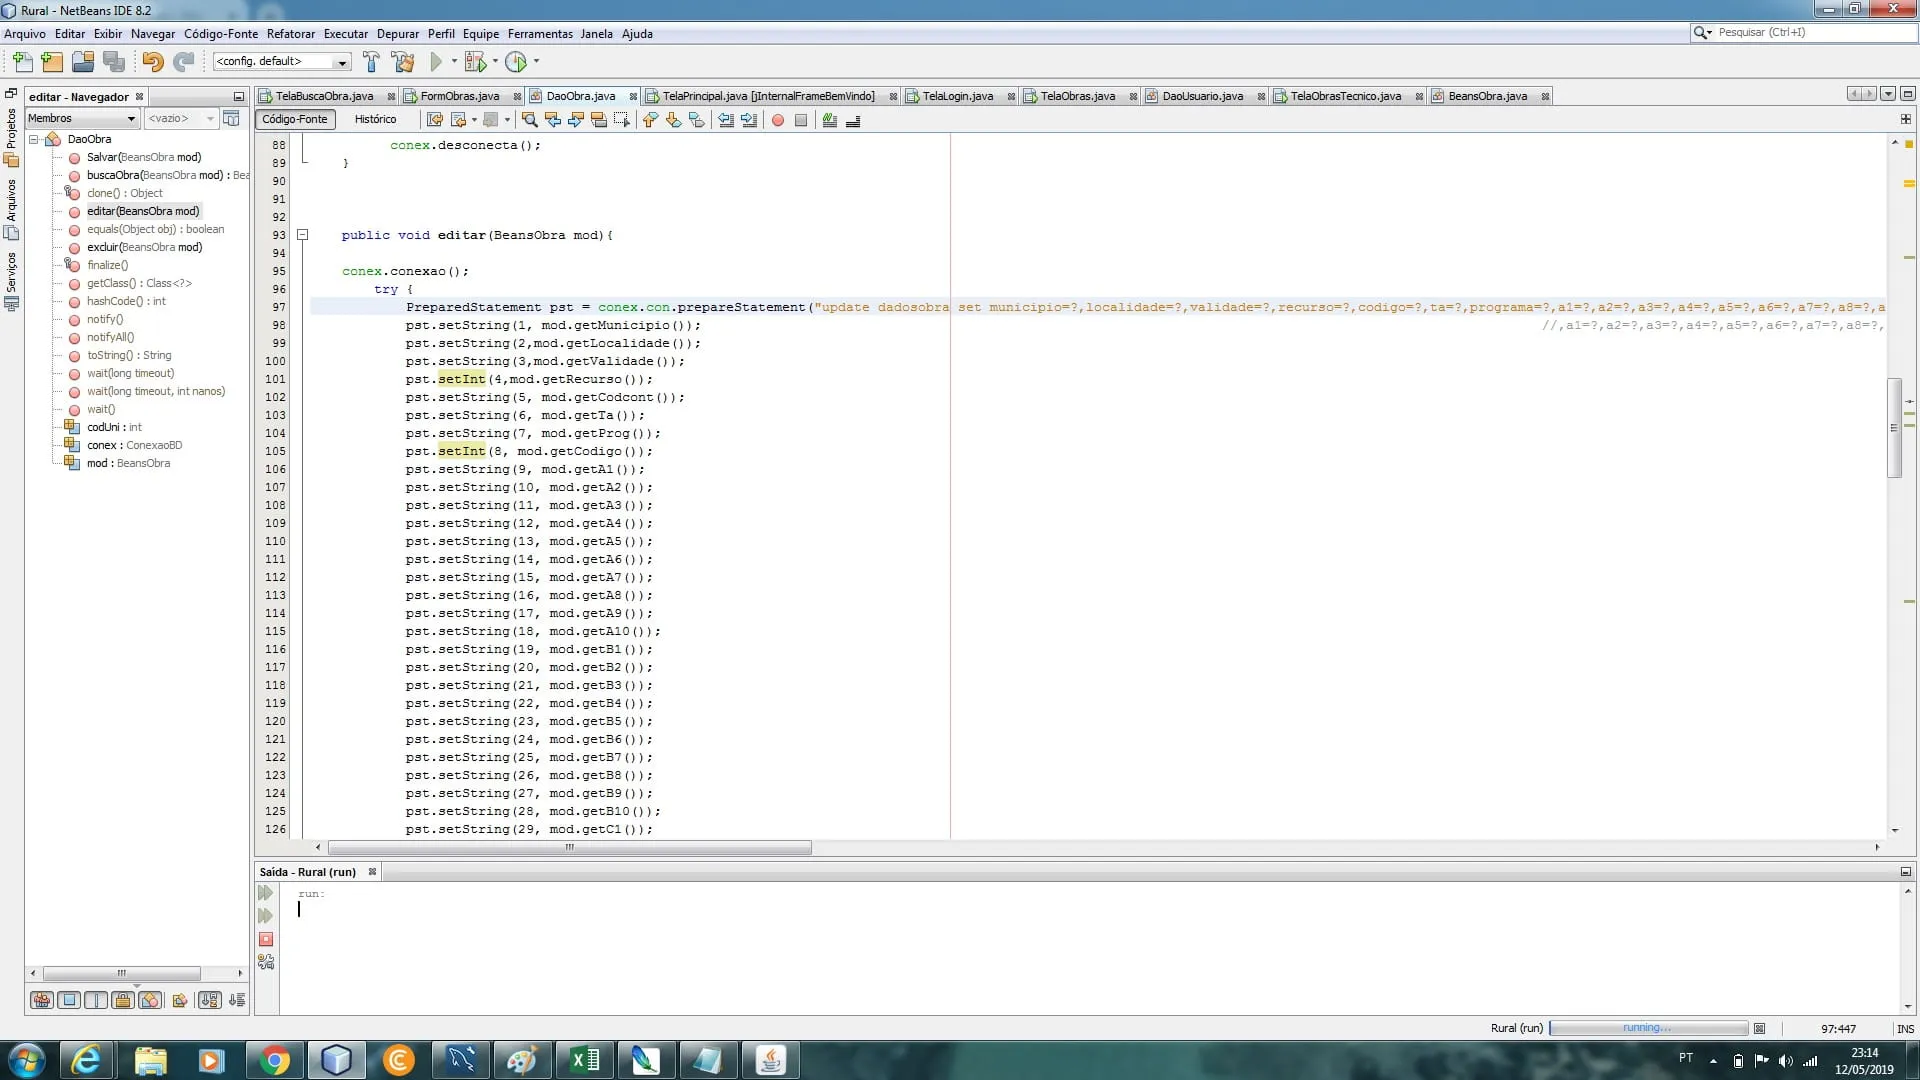Open the Refatorar menu
The image size is (1920, 1080).
(x=290, y=33)
